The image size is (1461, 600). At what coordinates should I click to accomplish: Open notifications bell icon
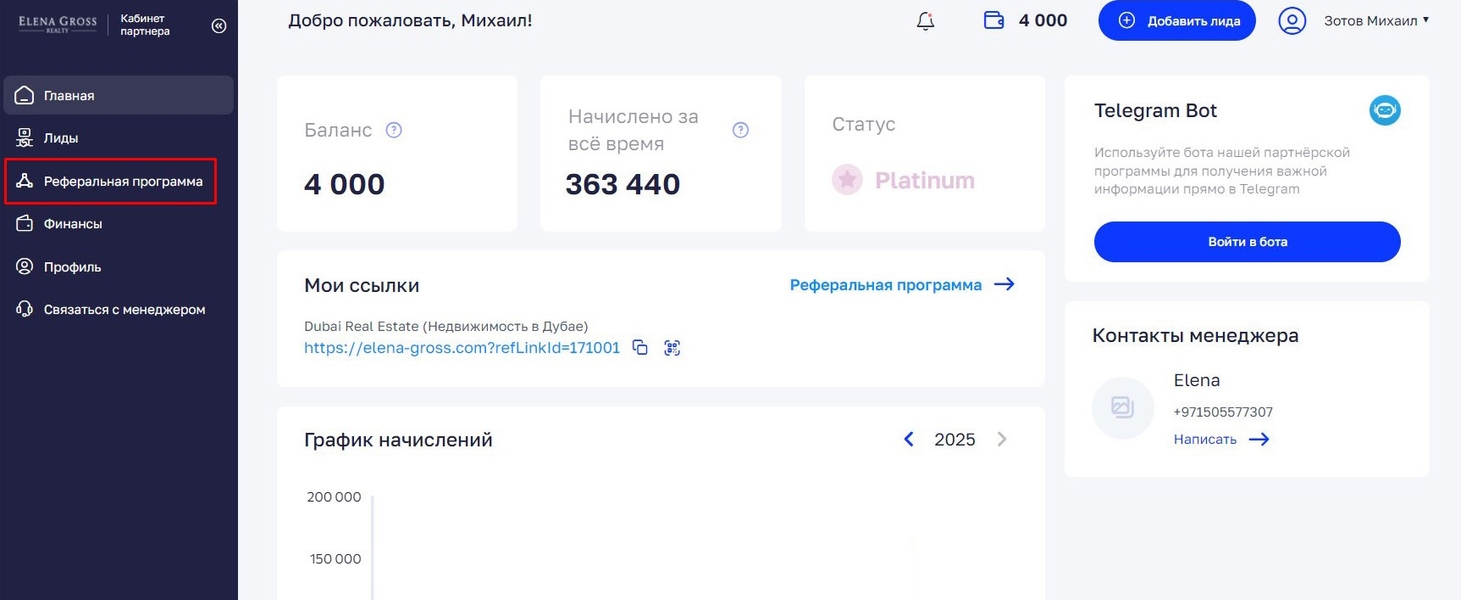pos(925,21)
